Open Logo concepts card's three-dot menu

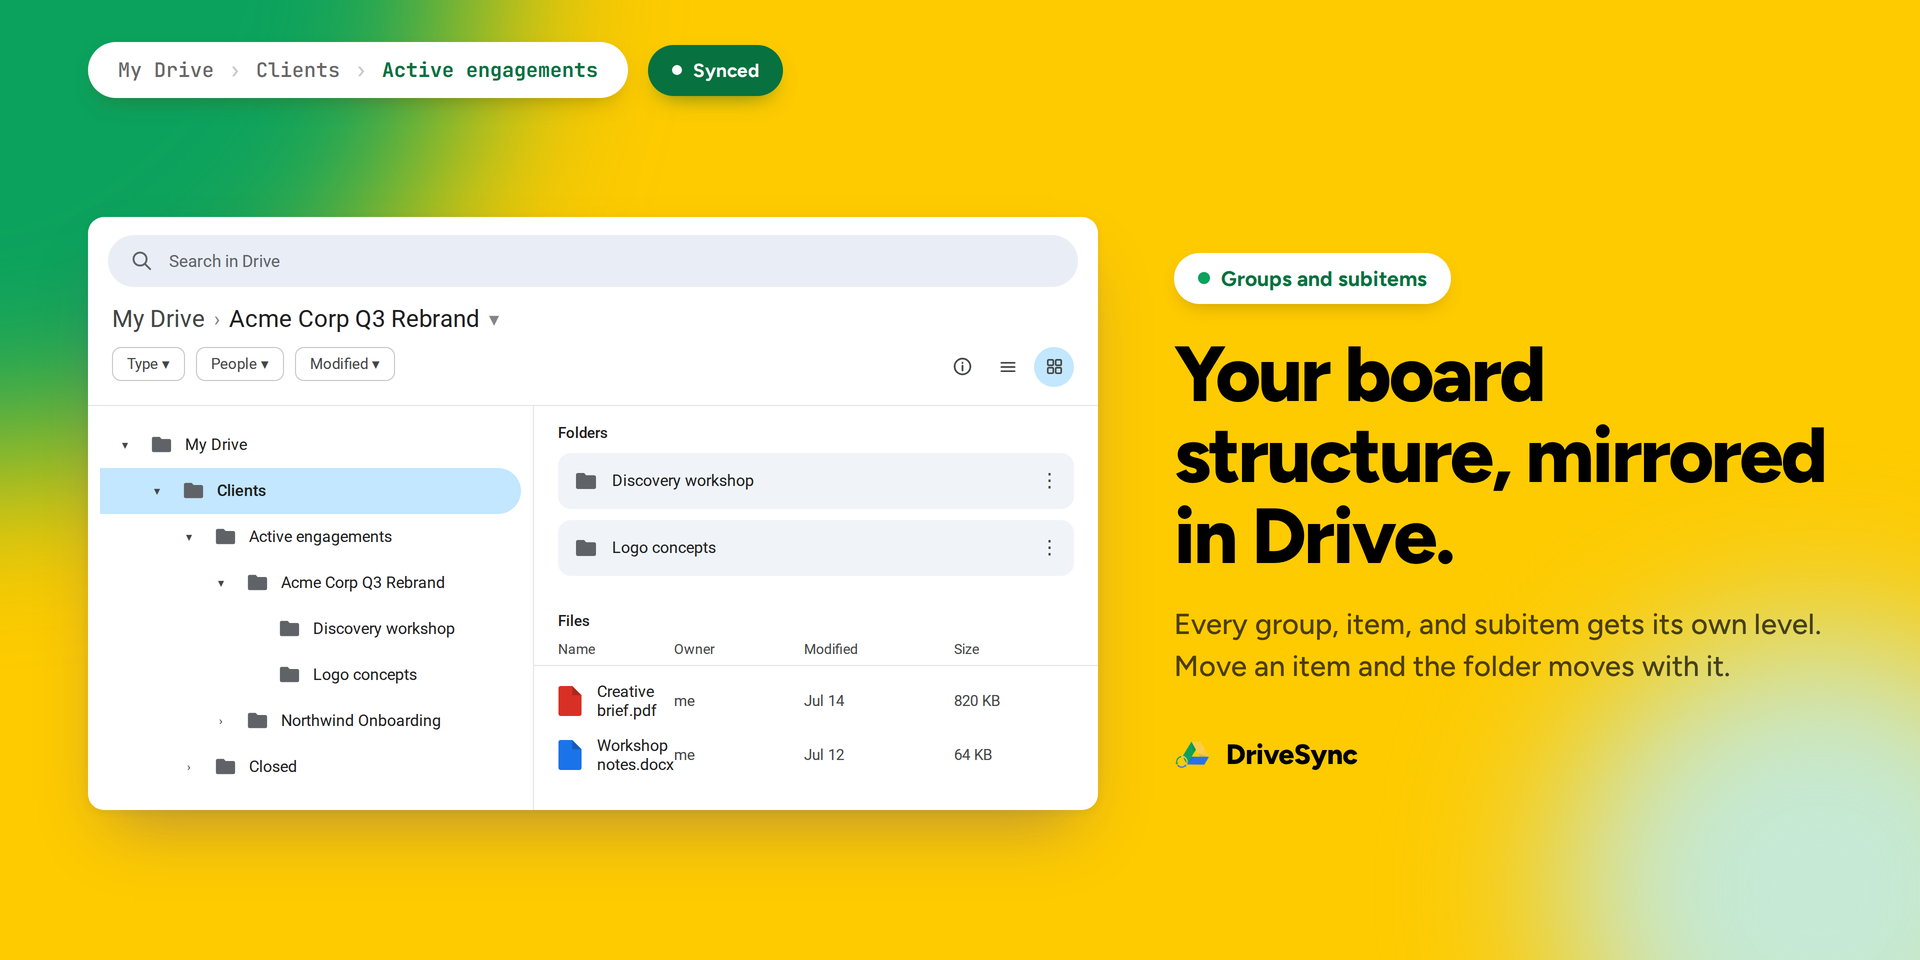tap(1049, 548)
